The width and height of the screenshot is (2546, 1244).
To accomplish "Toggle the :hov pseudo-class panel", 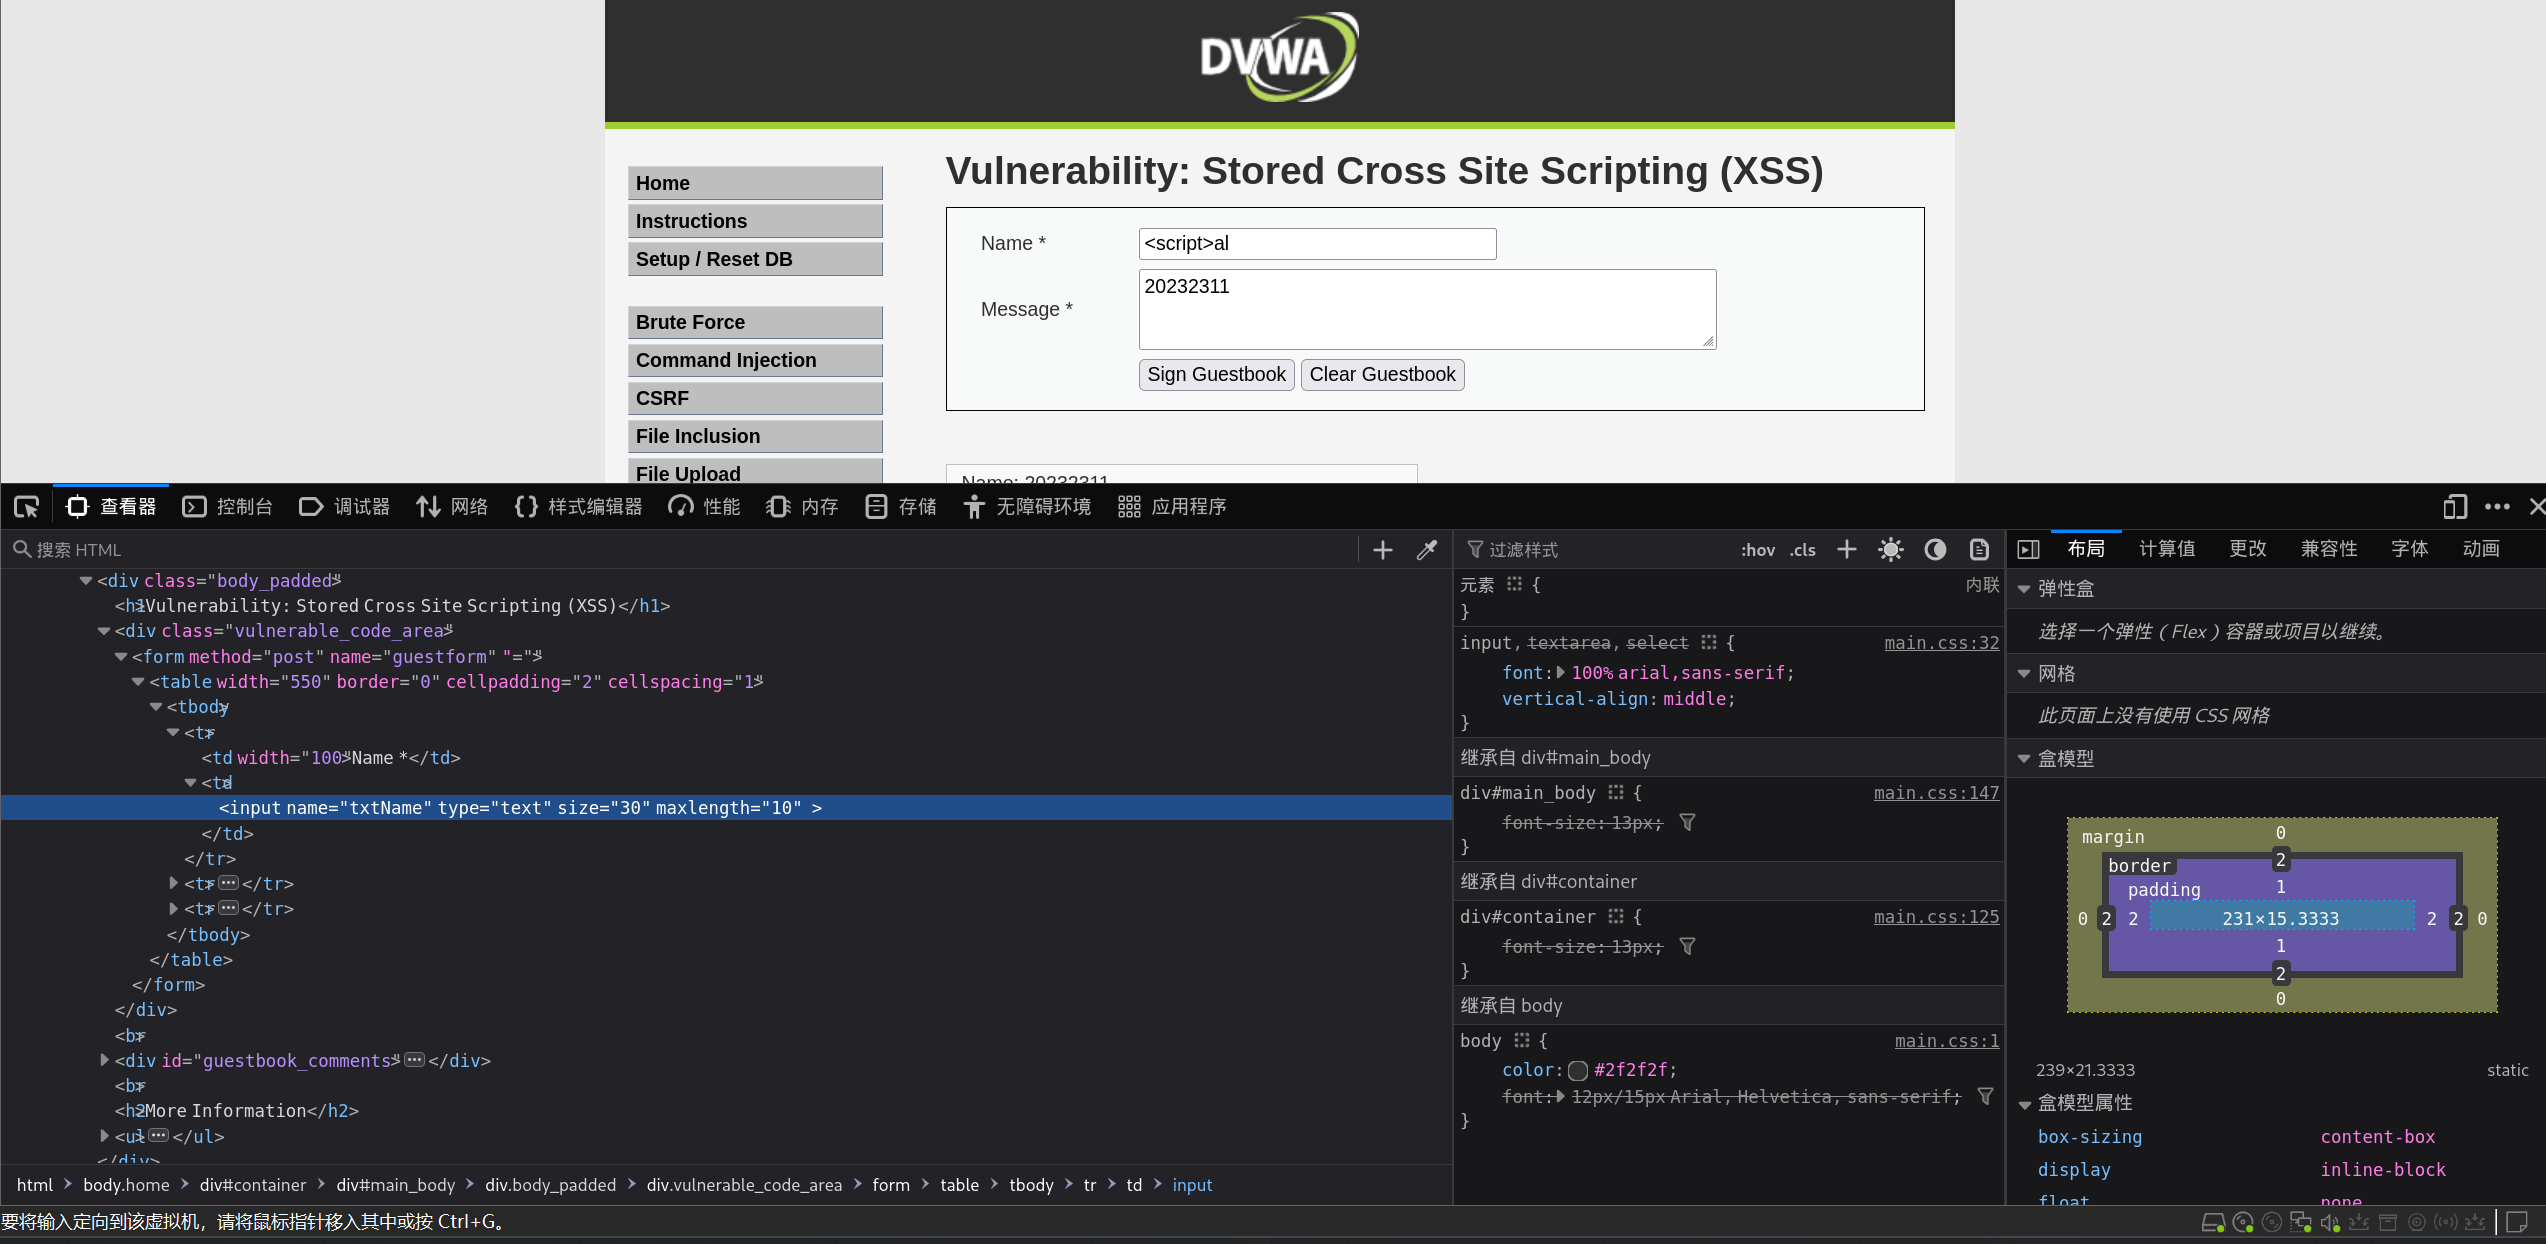I will 1757,550.
